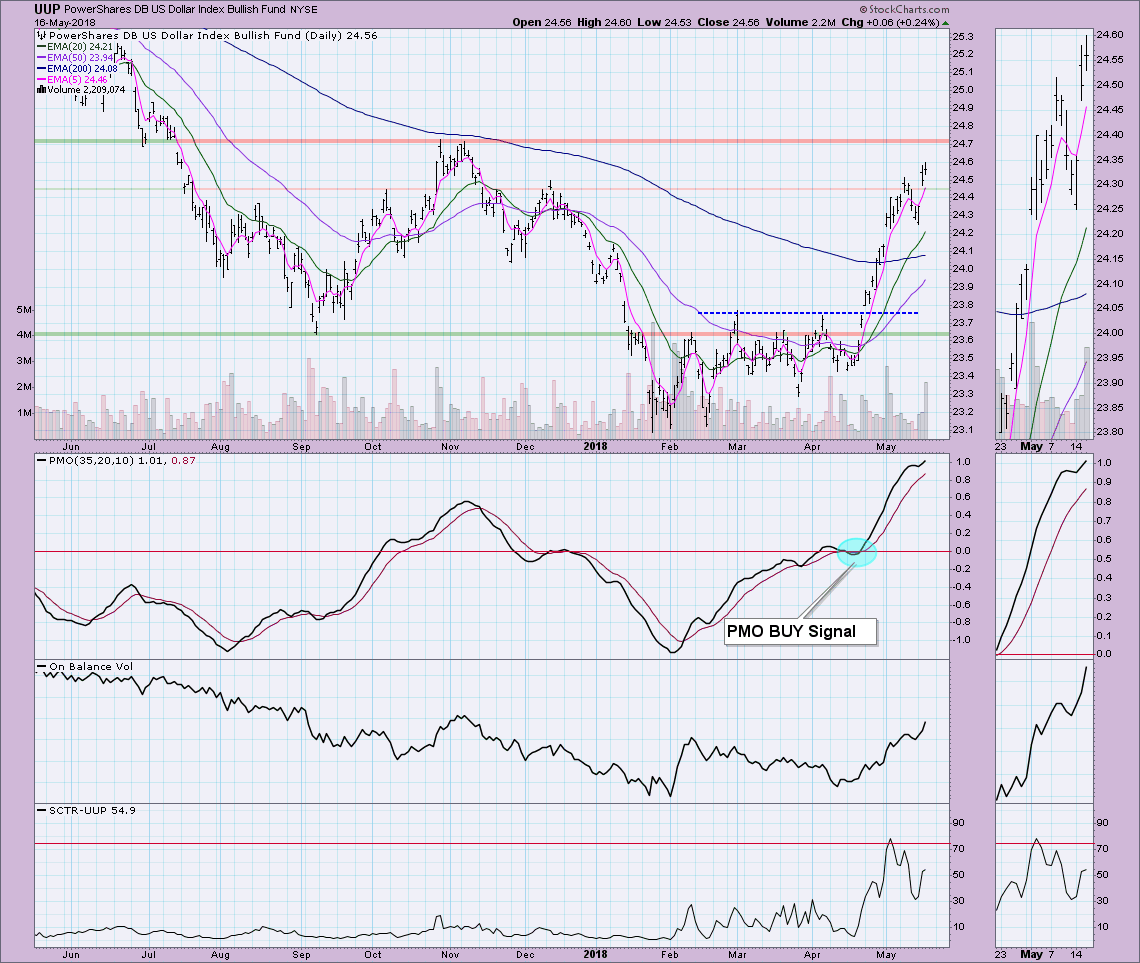Select the EMA(200) 24.08 legend entry
Viewport: 1140px width, 963px height.
point(78,68)
